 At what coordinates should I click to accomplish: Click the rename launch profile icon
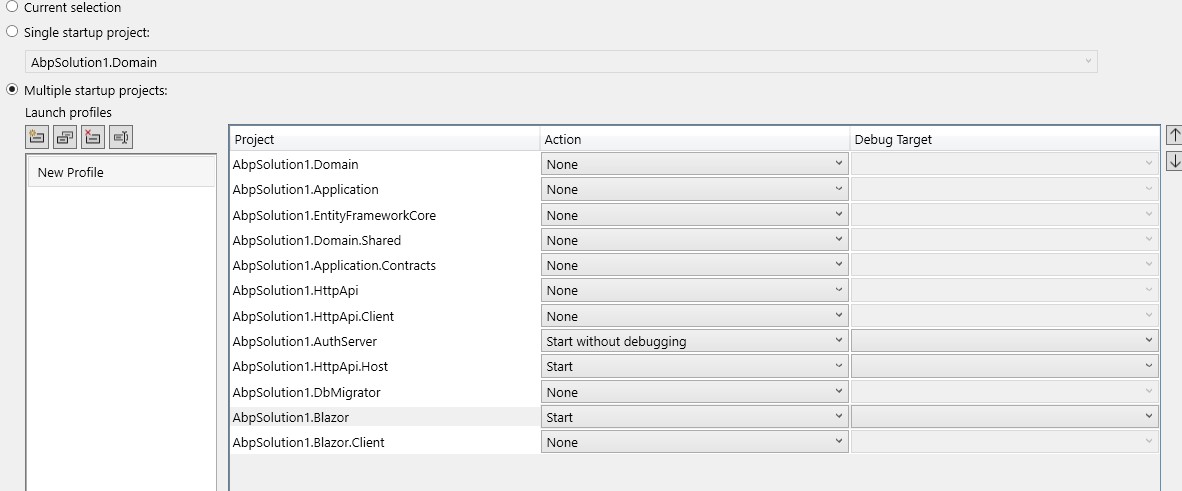pos(121,137)
